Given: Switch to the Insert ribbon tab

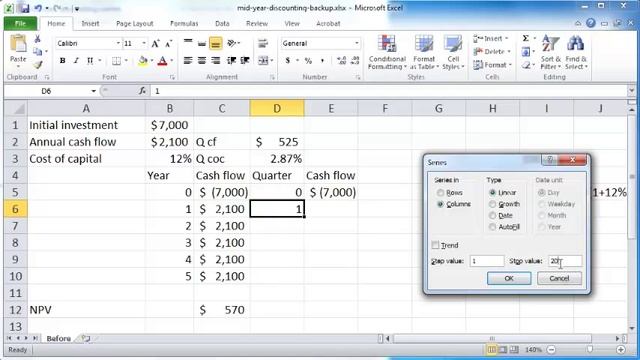Looking at the screenshot, I should tap(90, 24).
